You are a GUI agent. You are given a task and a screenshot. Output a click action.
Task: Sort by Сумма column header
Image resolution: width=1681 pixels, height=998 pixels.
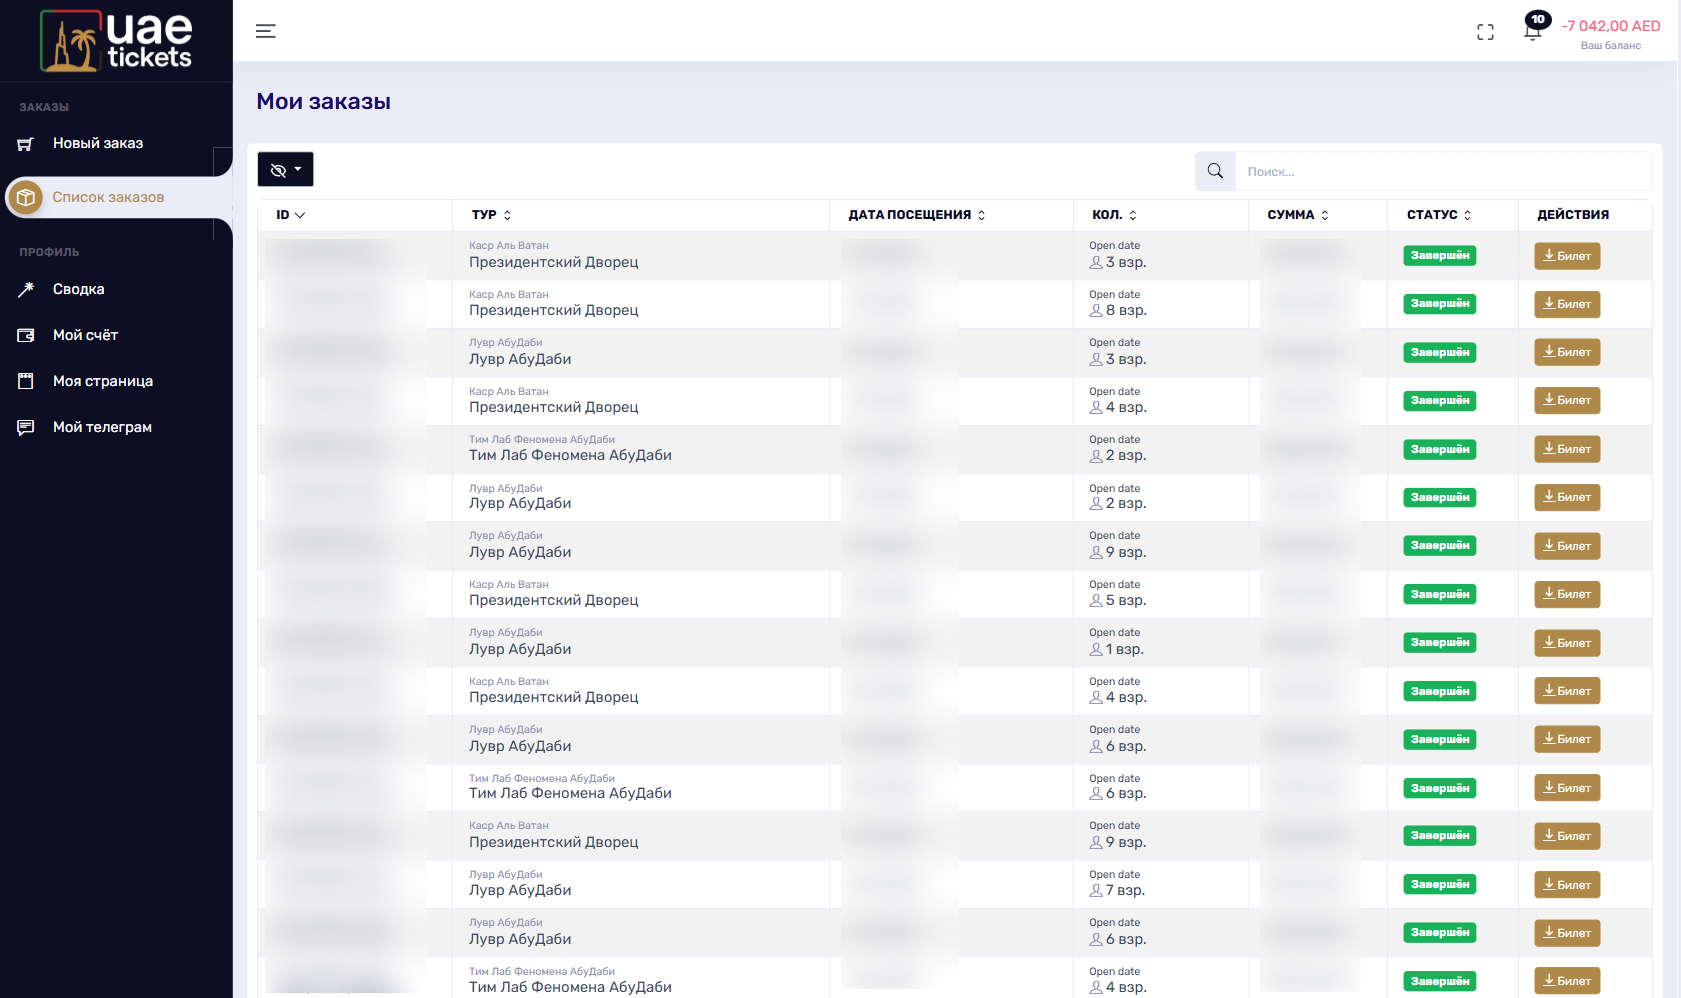1297,215
